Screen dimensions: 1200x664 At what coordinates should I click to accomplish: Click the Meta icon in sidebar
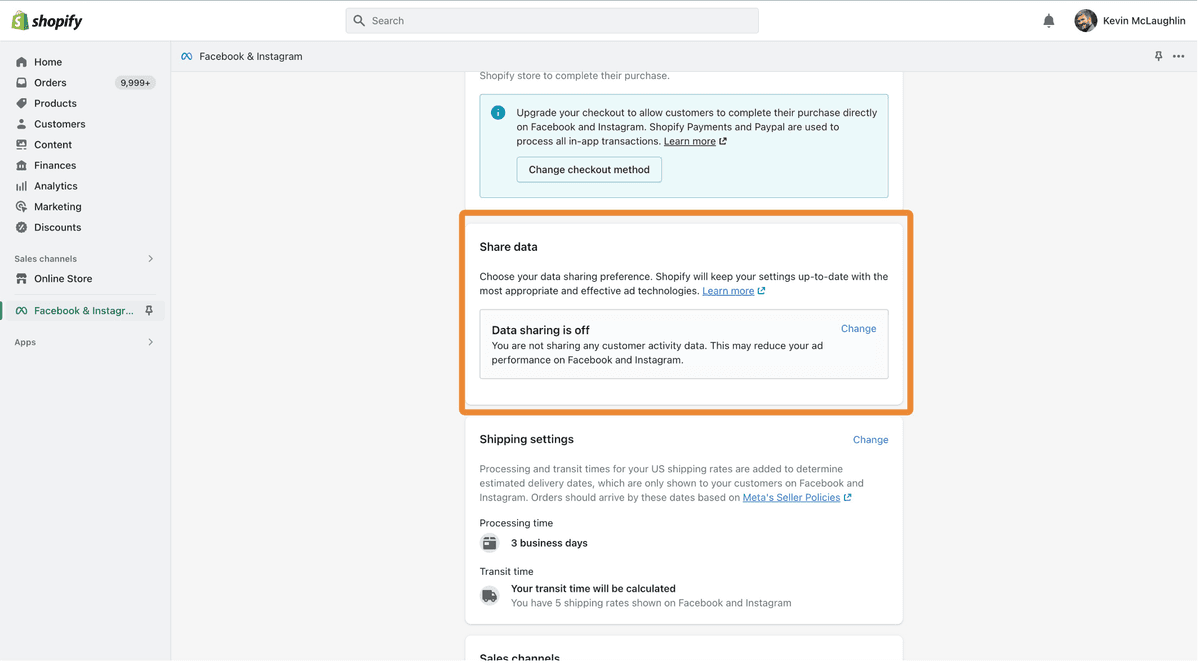point(22,311)
